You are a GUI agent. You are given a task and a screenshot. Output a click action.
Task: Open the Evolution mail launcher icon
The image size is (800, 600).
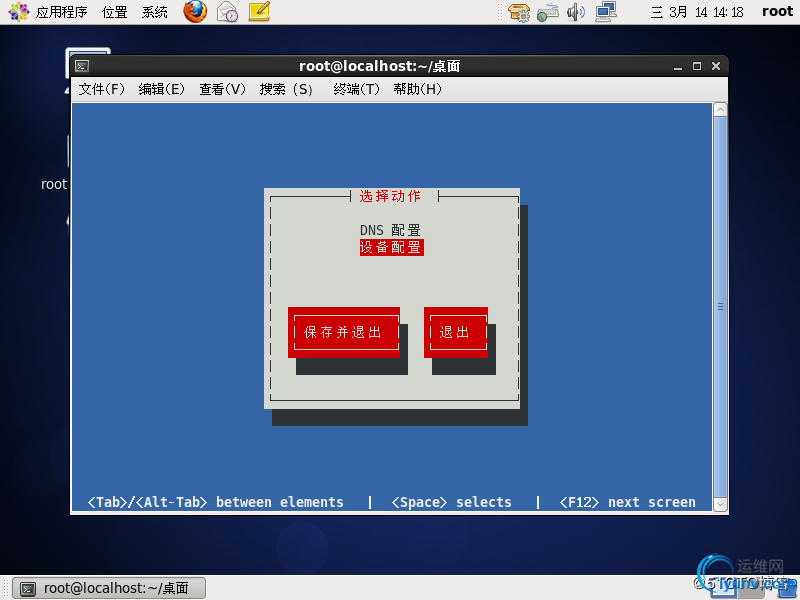[227, 12]
